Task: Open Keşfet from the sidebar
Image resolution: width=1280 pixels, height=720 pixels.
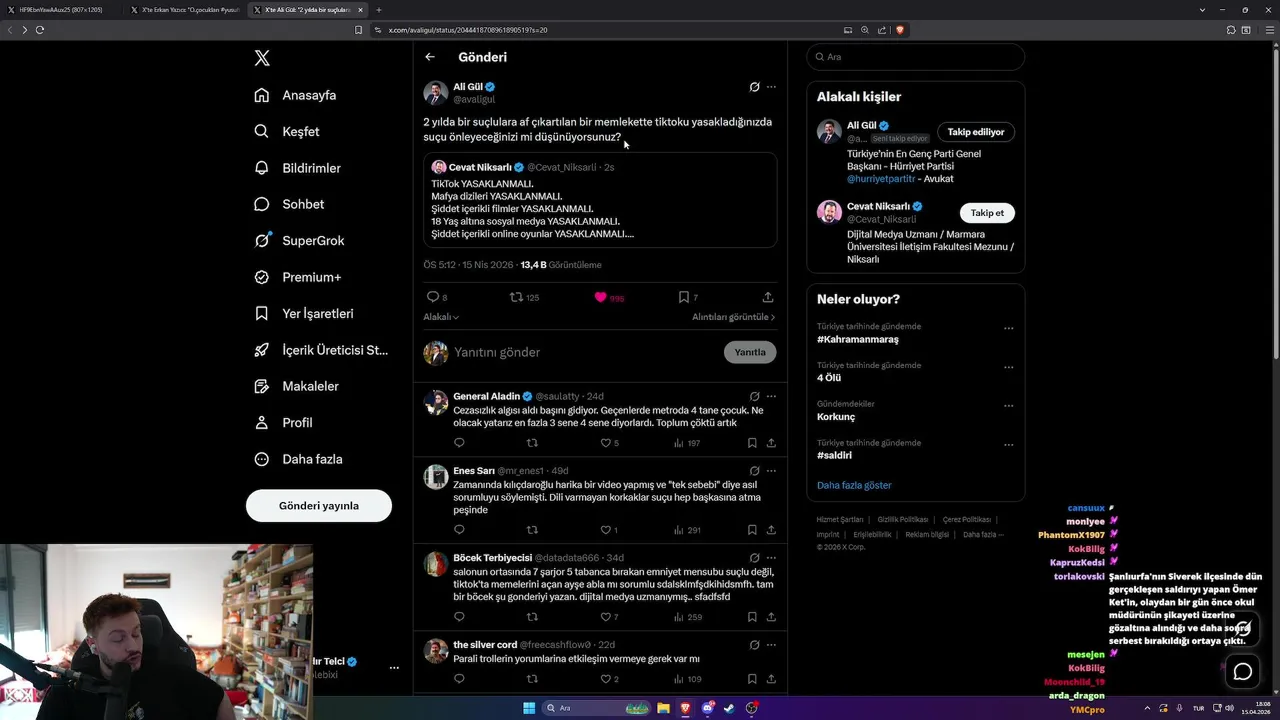Action: [287, 131]
